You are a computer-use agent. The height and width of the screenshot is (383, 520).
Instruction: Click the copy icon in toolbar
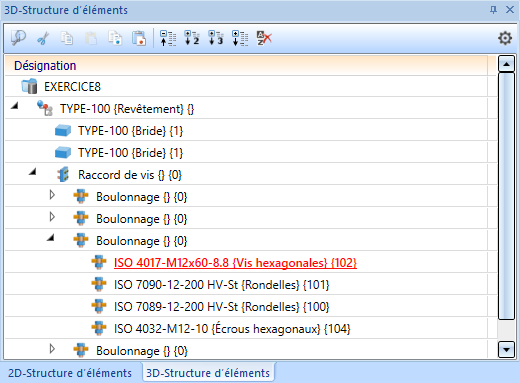[67, 38]
